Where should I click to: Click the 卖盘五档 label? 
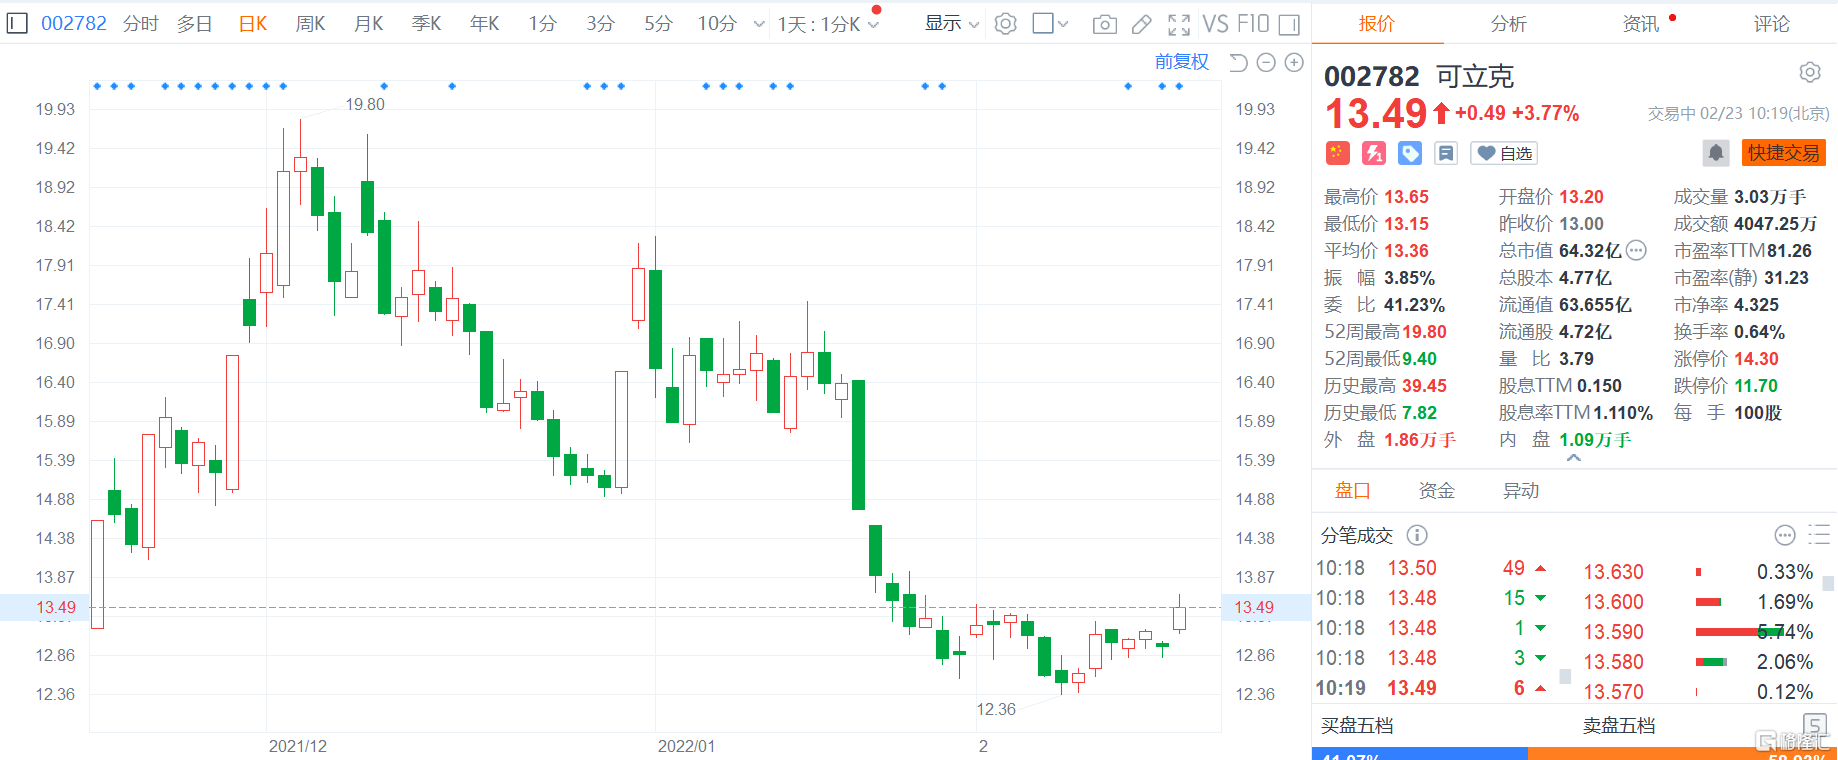point(1619,726)
